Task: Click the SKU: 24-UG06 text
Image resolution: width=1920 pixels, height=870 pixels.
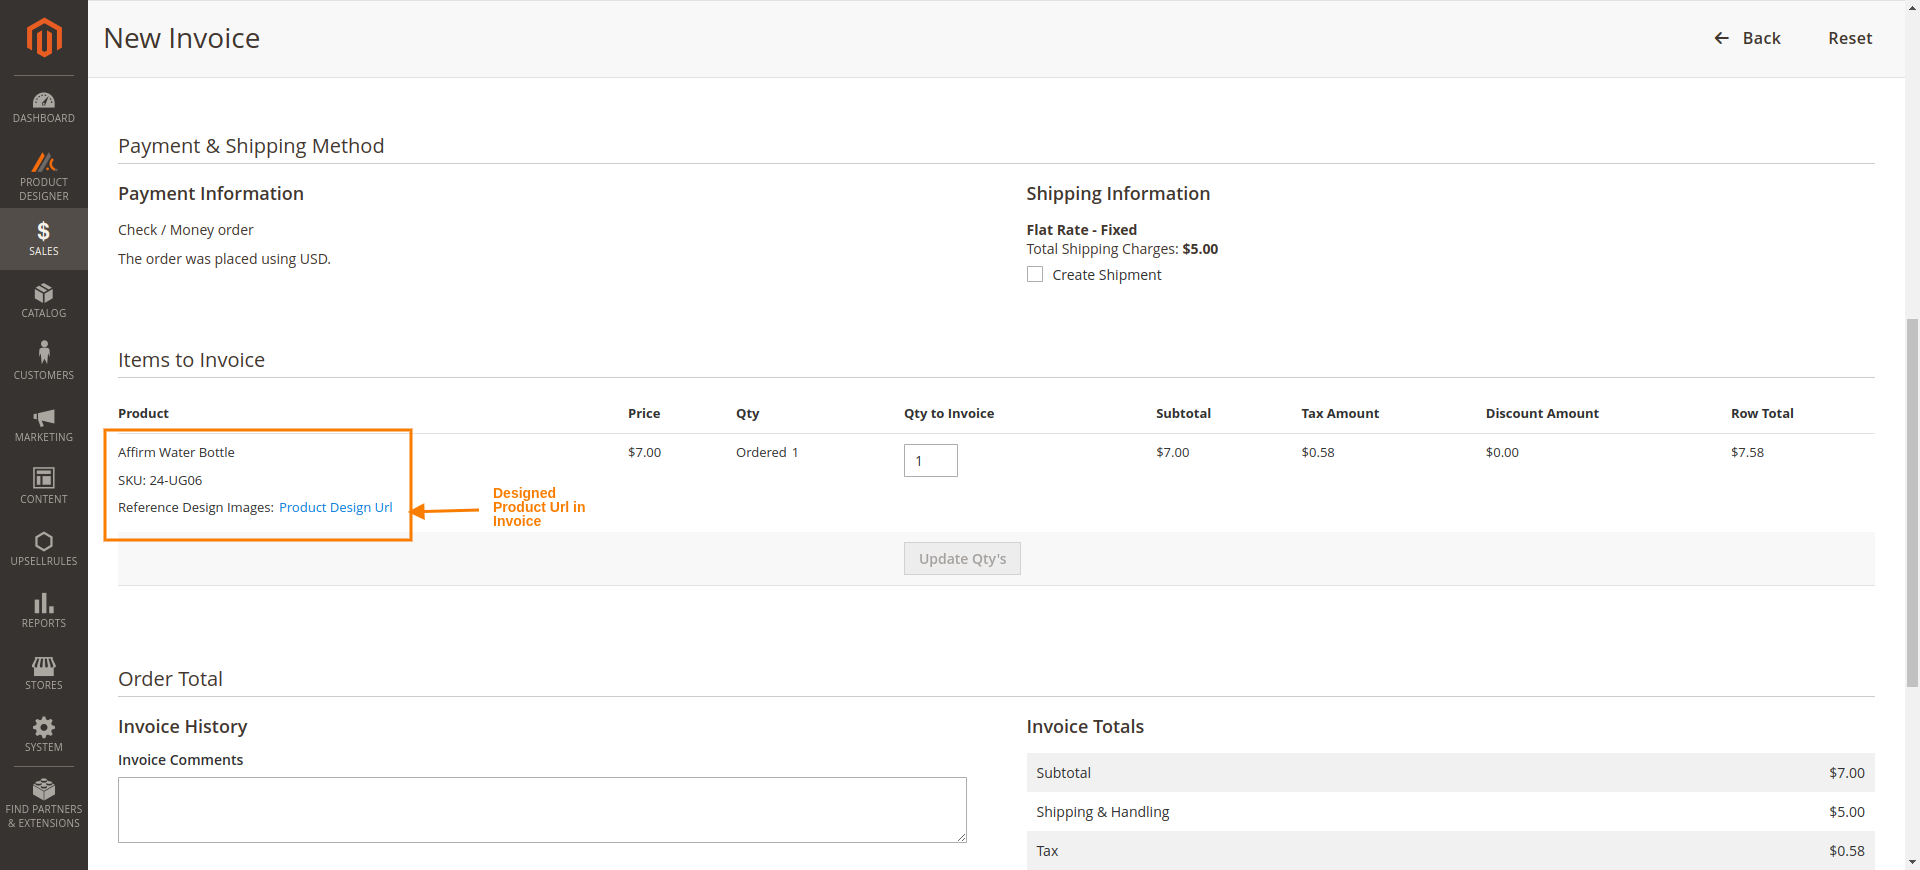Action: (x=160, y=480)
